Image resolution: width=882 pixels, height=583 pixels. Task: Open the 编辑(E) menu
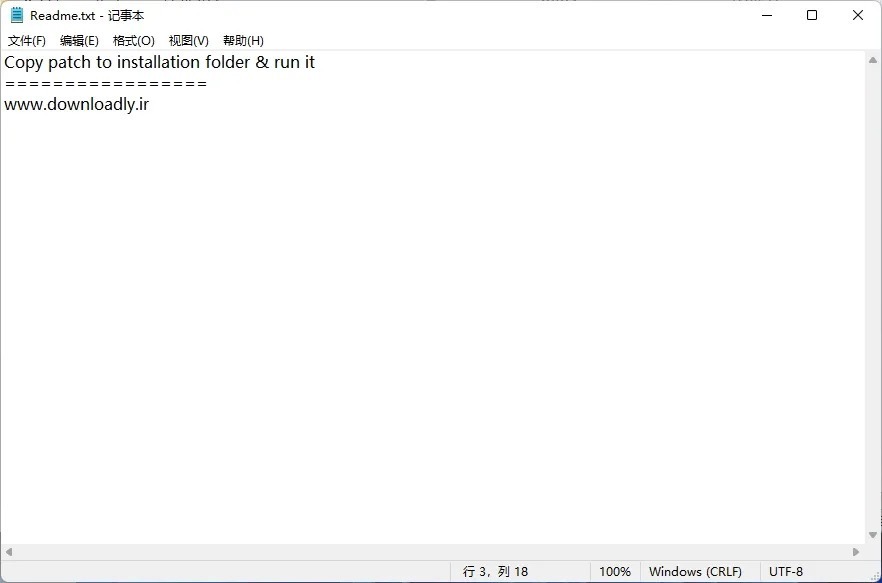(x=79, y=41)
